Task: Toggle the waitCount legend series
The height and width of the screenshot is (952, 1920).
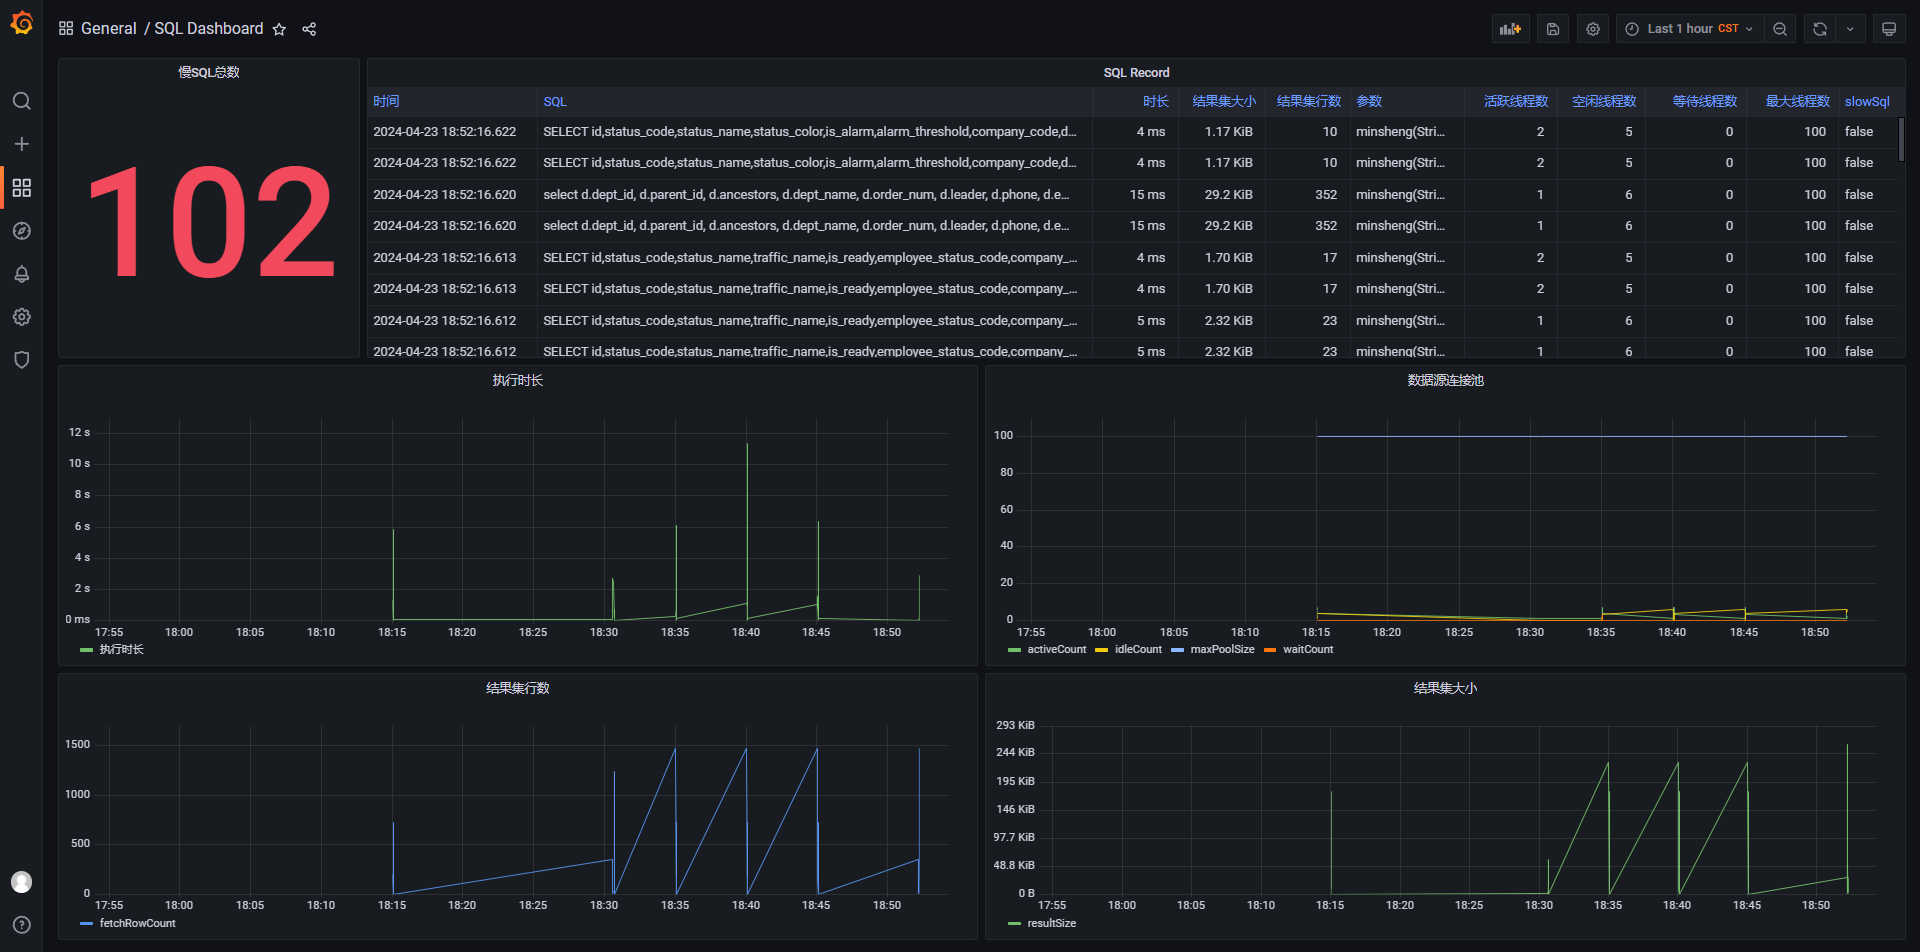Action: click(x=1308, y=649)
